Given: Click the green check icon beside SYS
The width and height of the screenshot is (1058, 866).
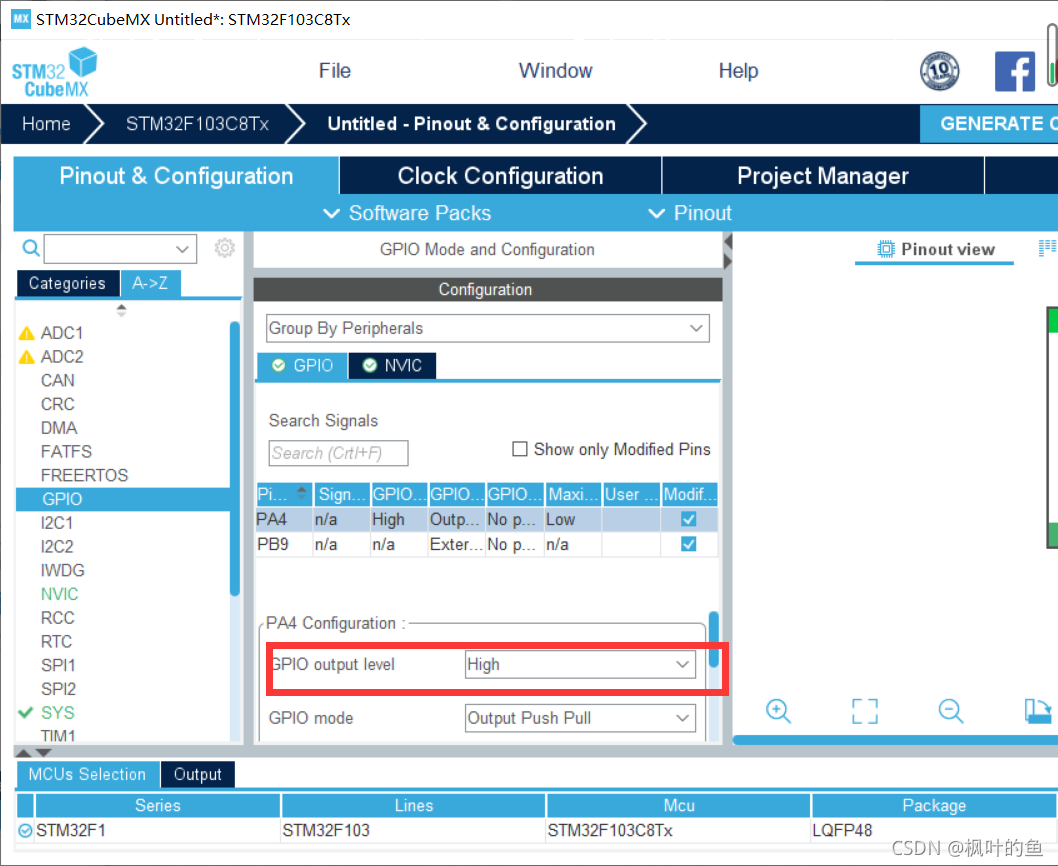Looking at the screenshot, I should (x=26, y=713).
